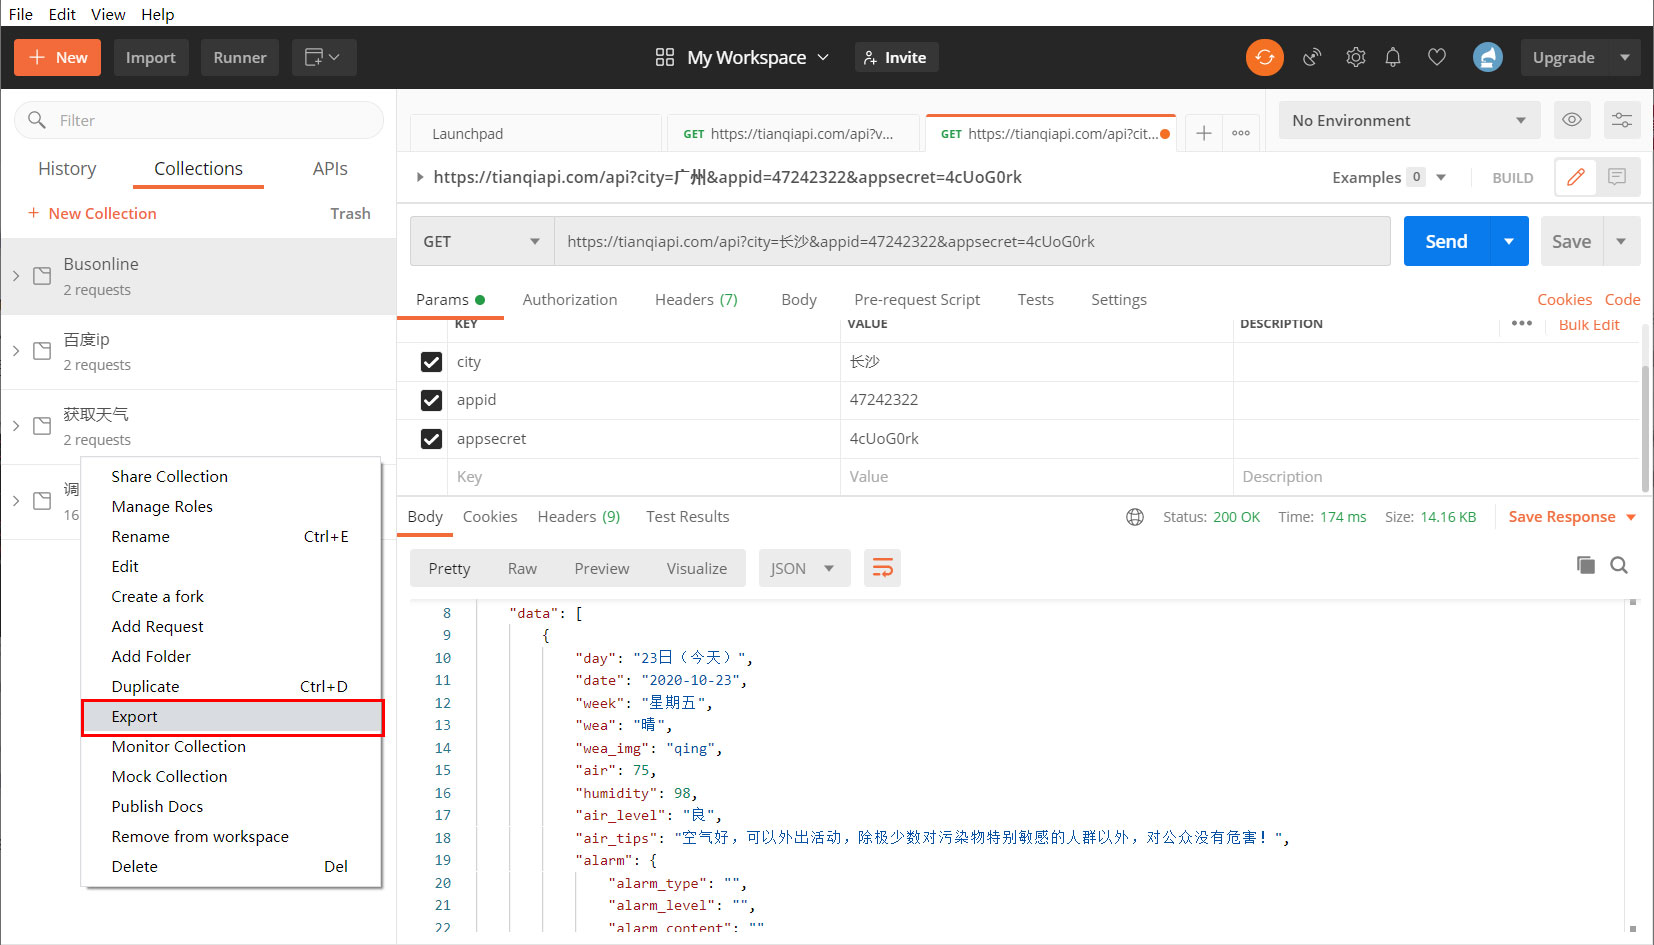
Task: Click the Raw response view
Action: click(522, 568)
